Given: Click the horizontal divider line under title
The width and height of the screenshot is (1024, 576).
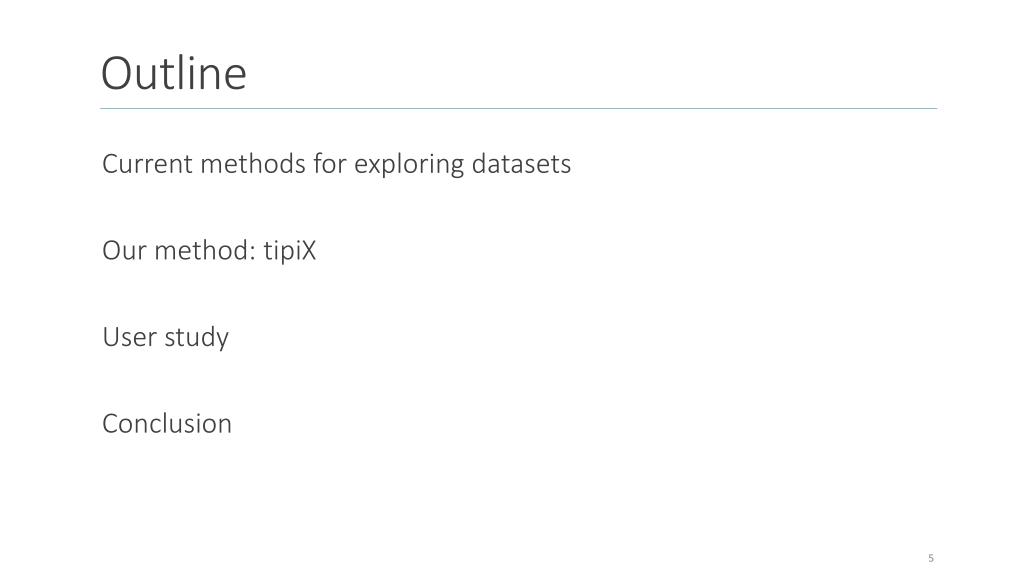Looking at the screenshot, I should coord(519,108).
